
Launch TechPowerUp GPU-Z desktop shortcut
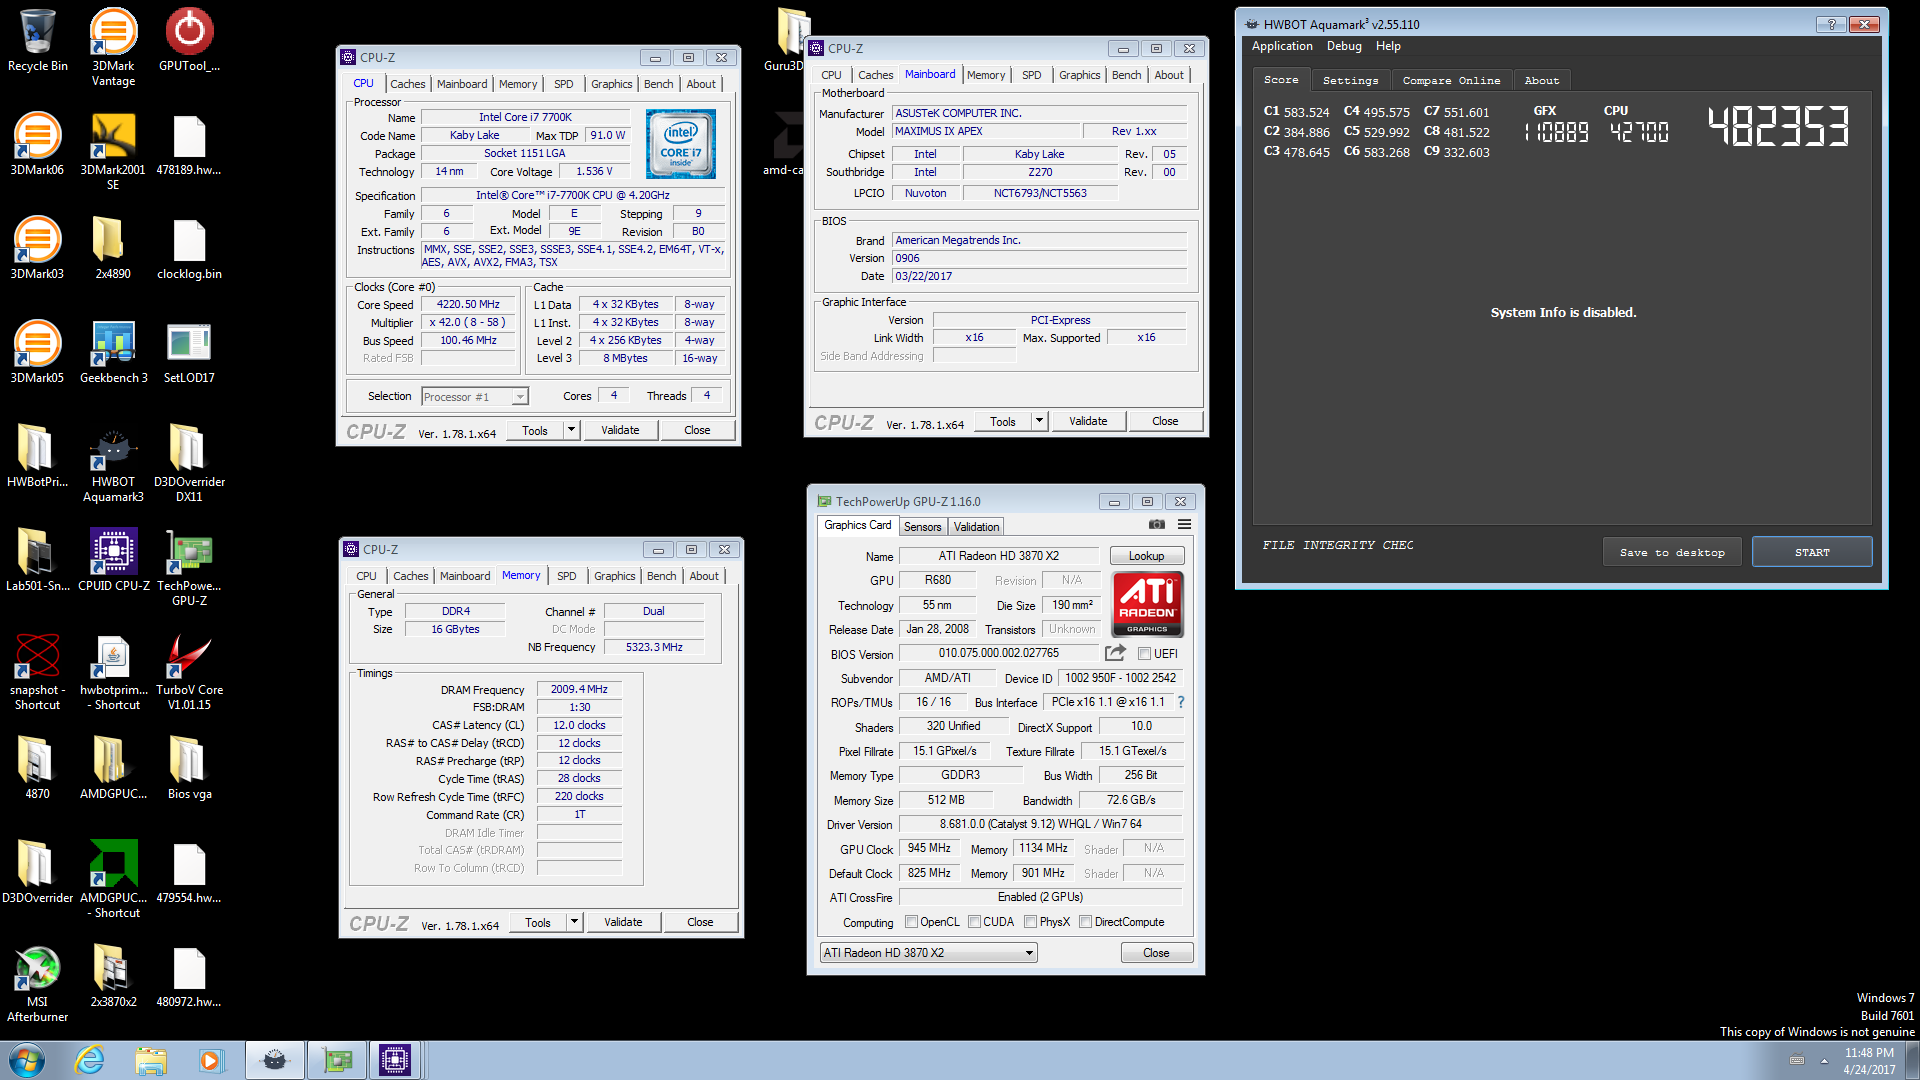189,567
